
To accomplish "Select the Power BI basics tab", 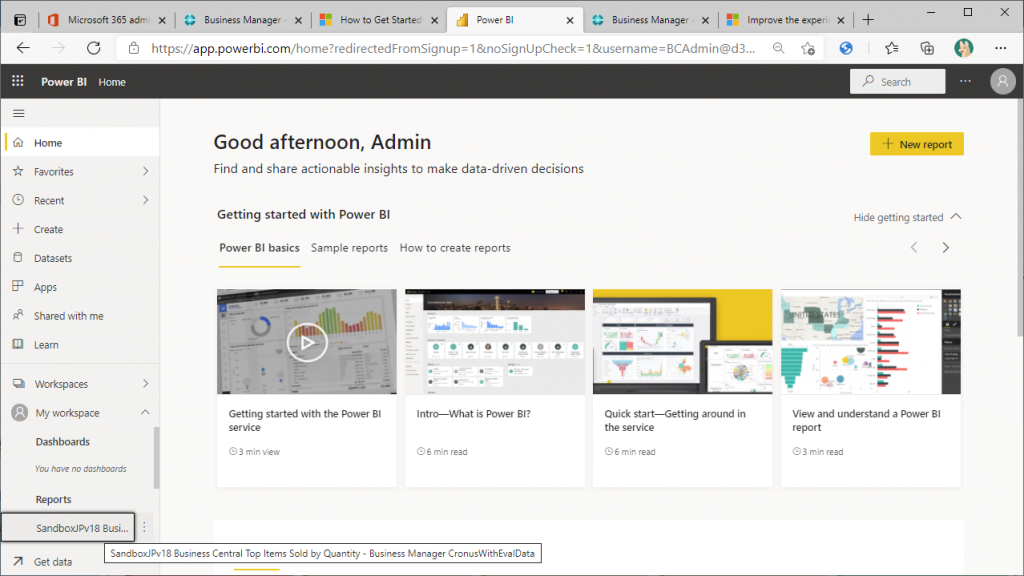I will click(259, 248).
